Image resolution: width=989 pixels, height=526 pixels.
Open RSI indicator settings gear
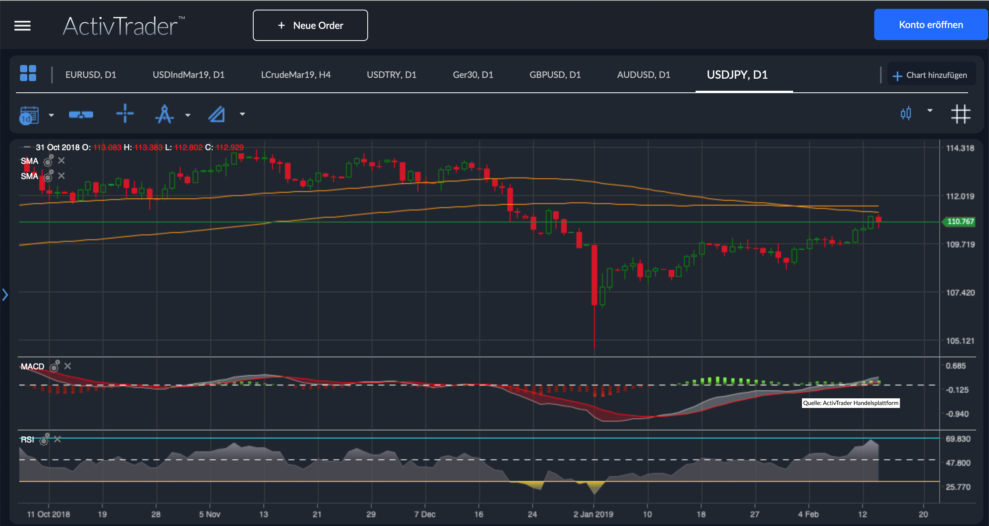point(44,440)
